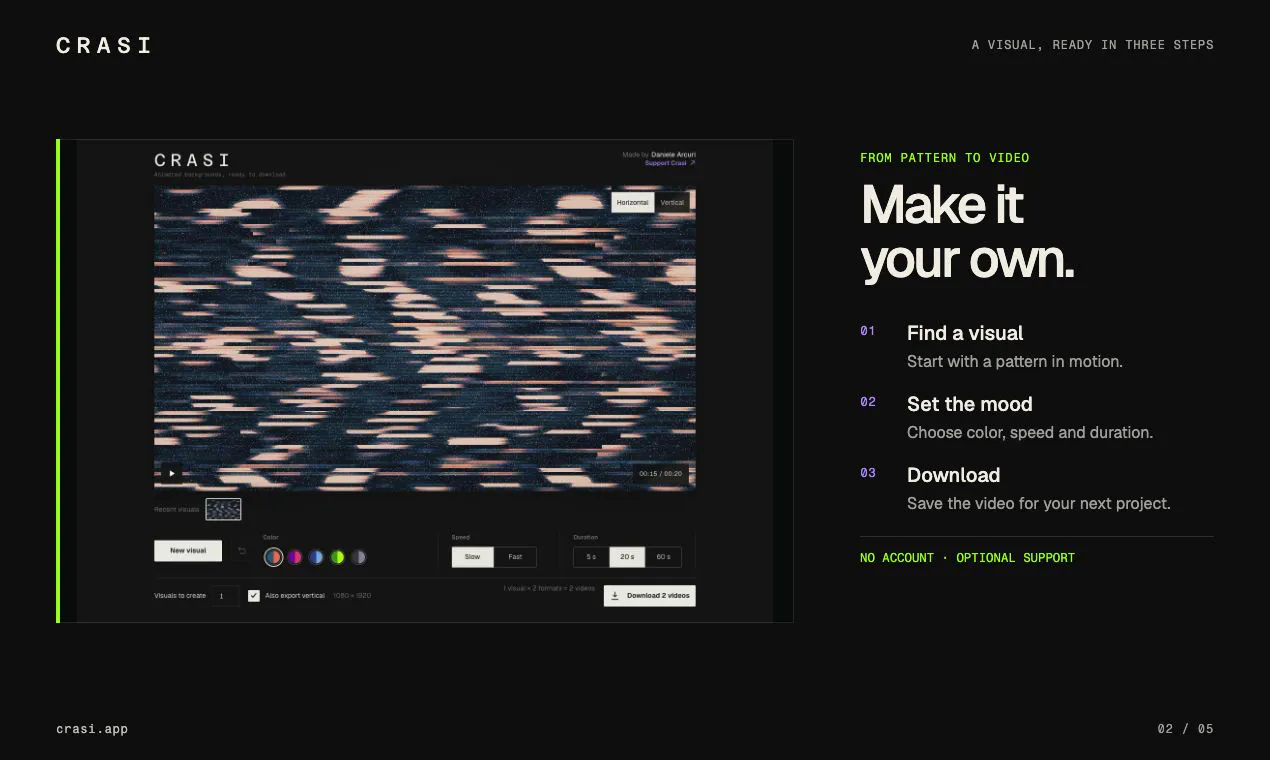Click the 'FROM PATTERN TO VIDEO' label

coord(945,158)
